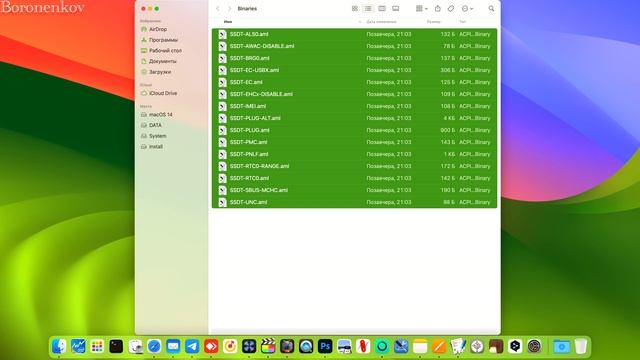The height and width of the screenshot is (360, 640).
Task: Open Рабочий стол in the sidebar
Action: click(x=165, y=51)
